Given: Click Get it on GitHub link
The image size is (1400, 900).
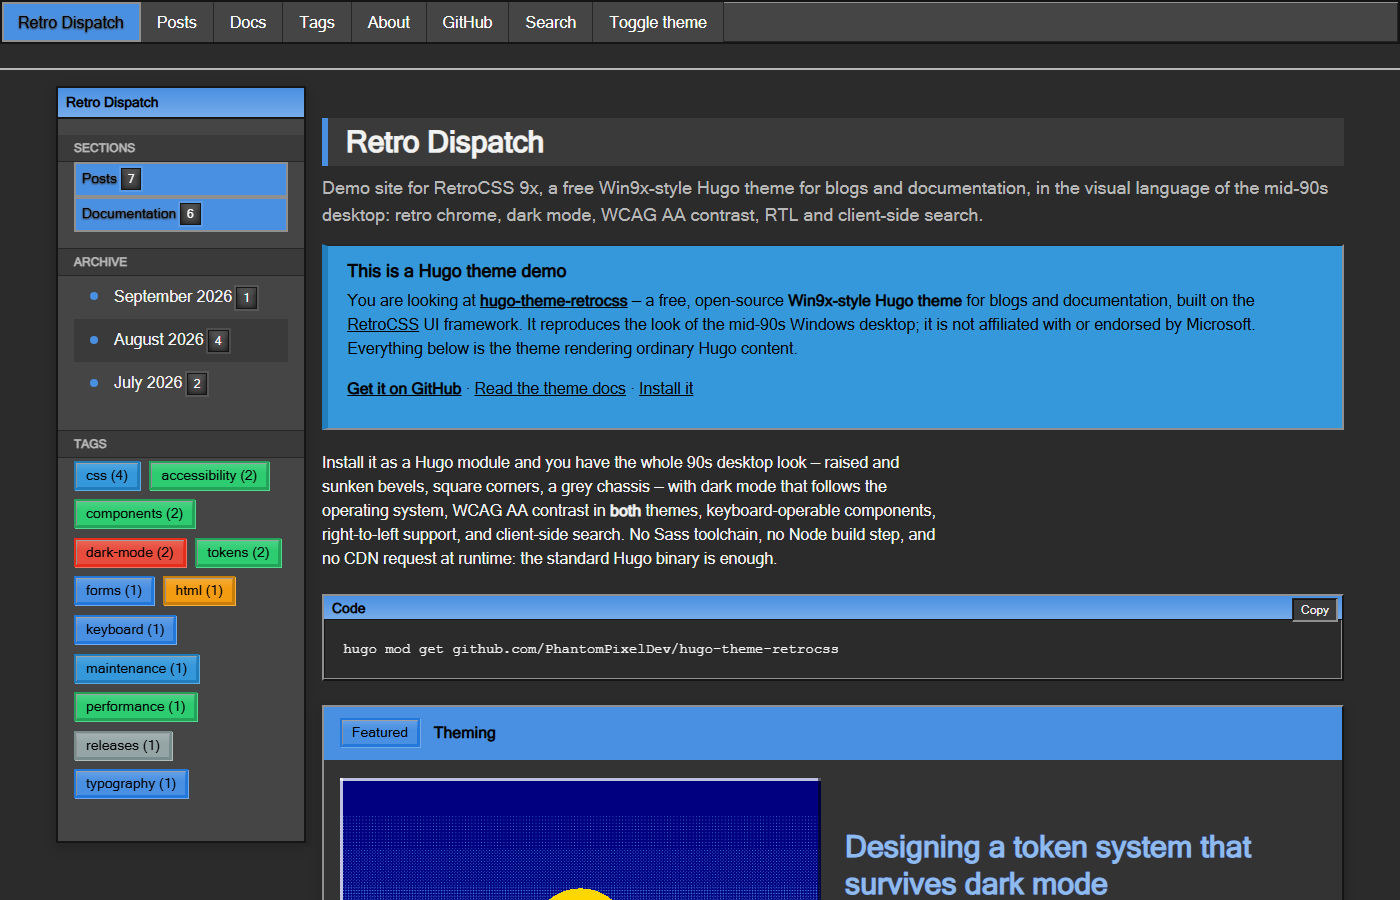Looking at the screenshot, I should (x=404, y=389).
